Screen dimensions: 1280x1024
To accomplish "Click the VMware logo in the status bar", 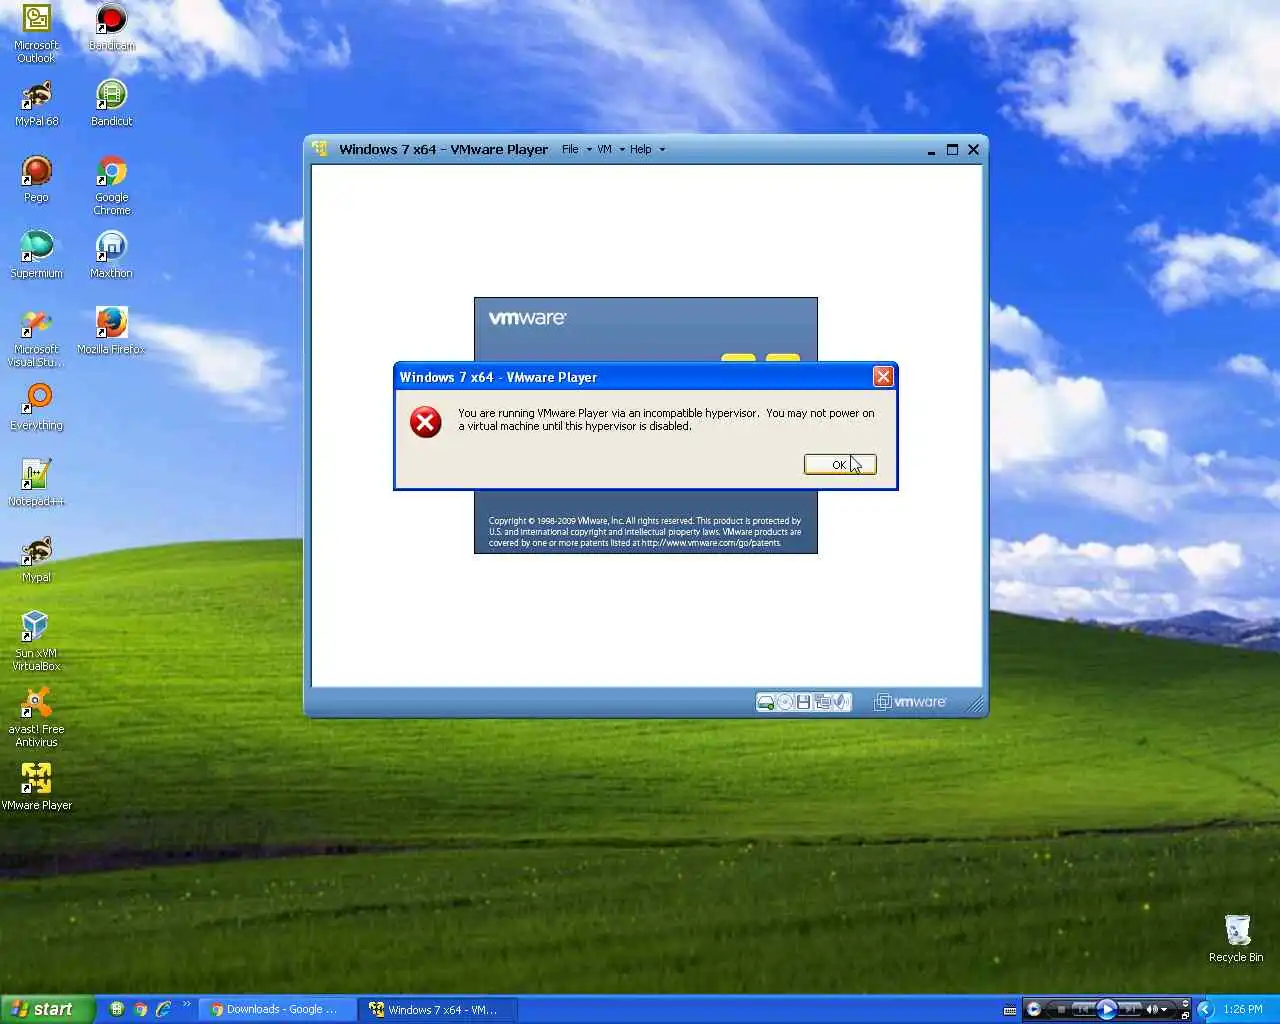I will [x=910, y=702].
